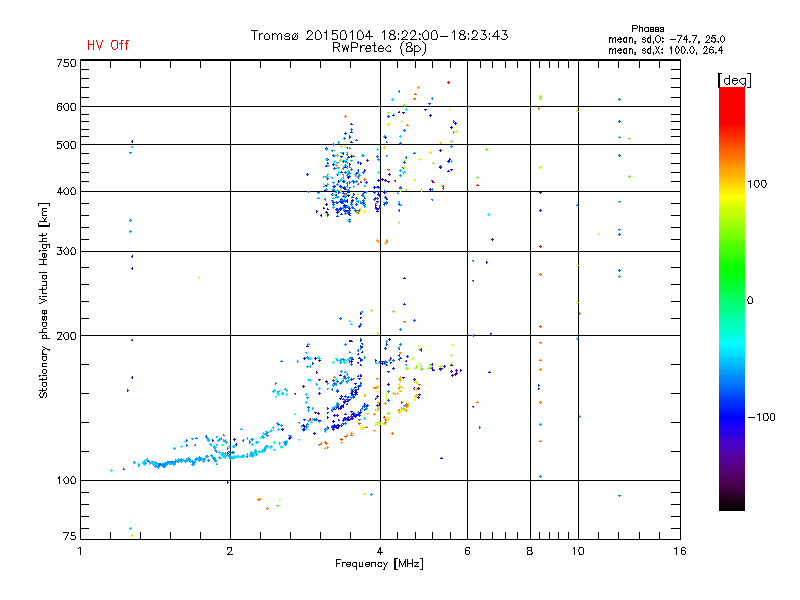Click the y-axis tick label '600'
The width and height of the screenshot is (800, 600).
[x=66, y=107]
